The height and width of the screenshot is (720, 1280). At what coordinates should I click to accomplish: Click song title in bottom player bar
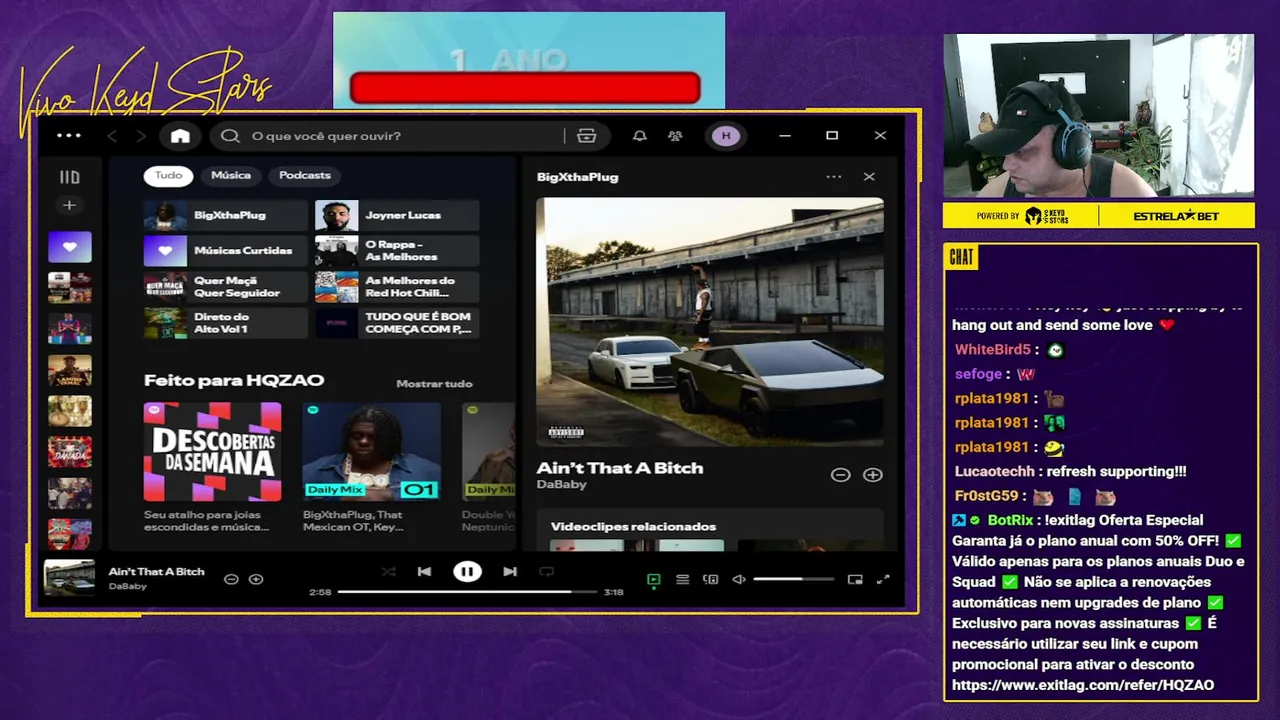156,572
